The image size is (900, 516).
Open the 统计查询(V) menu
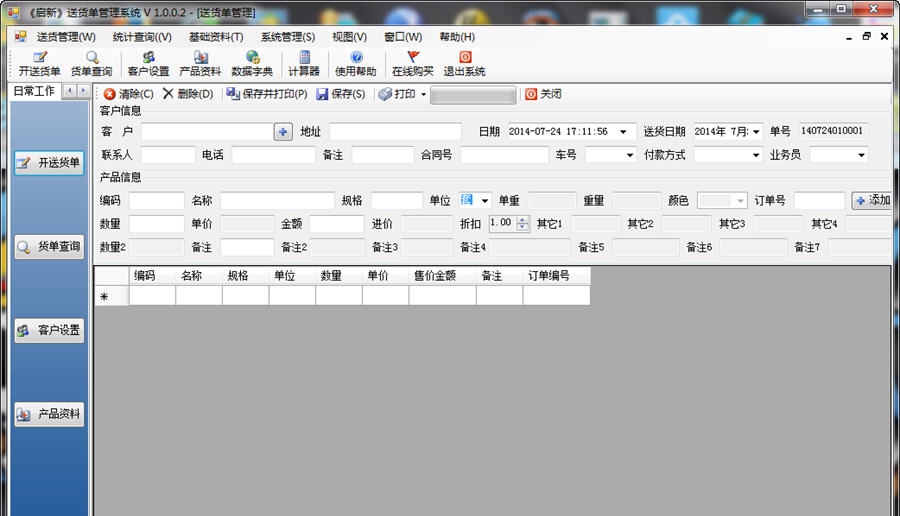[142, 37]
